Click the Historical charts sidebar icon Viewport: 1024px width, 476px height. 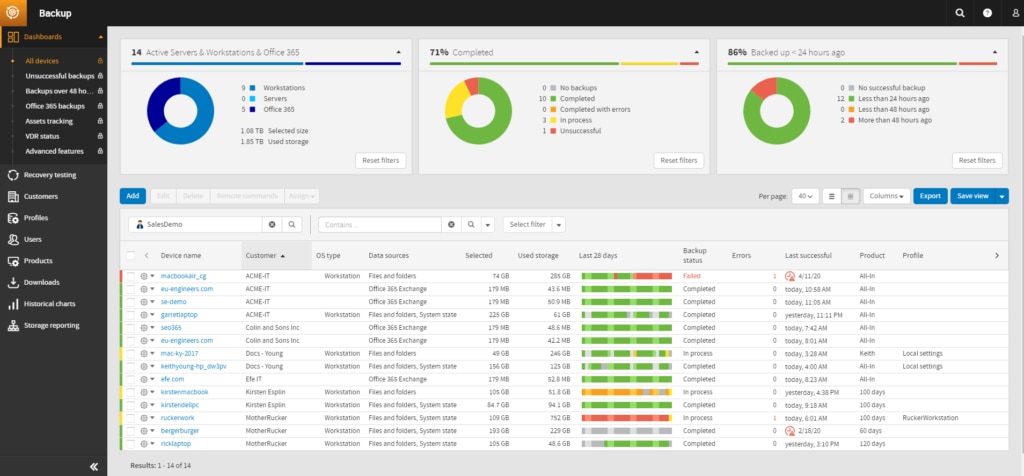pyautogui.click(x=12, y=304)
